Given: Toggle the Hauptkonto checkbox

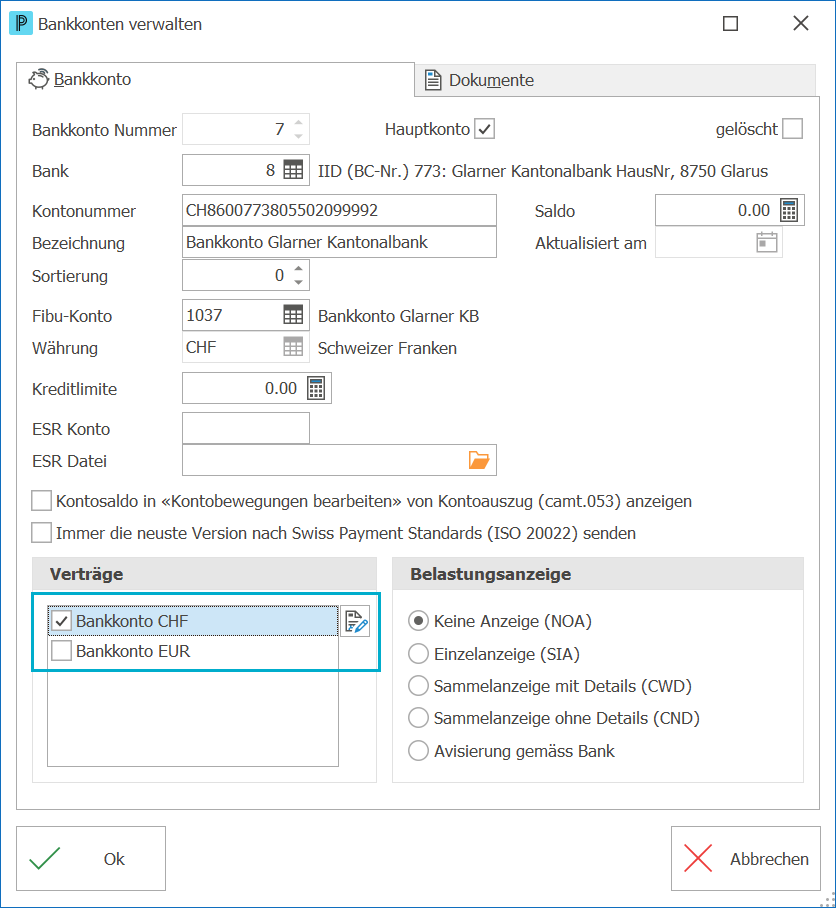Looking at the screenshot, I should pos(485,129).
